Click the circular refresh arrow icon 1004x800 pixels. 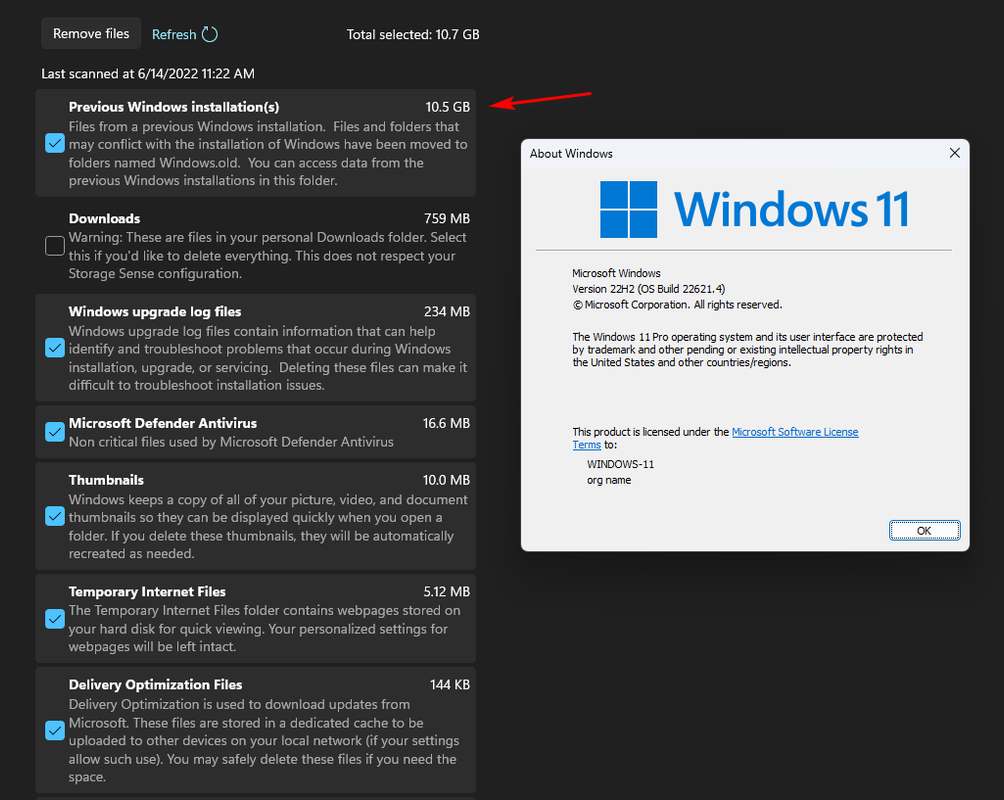[x=210, y=34]
